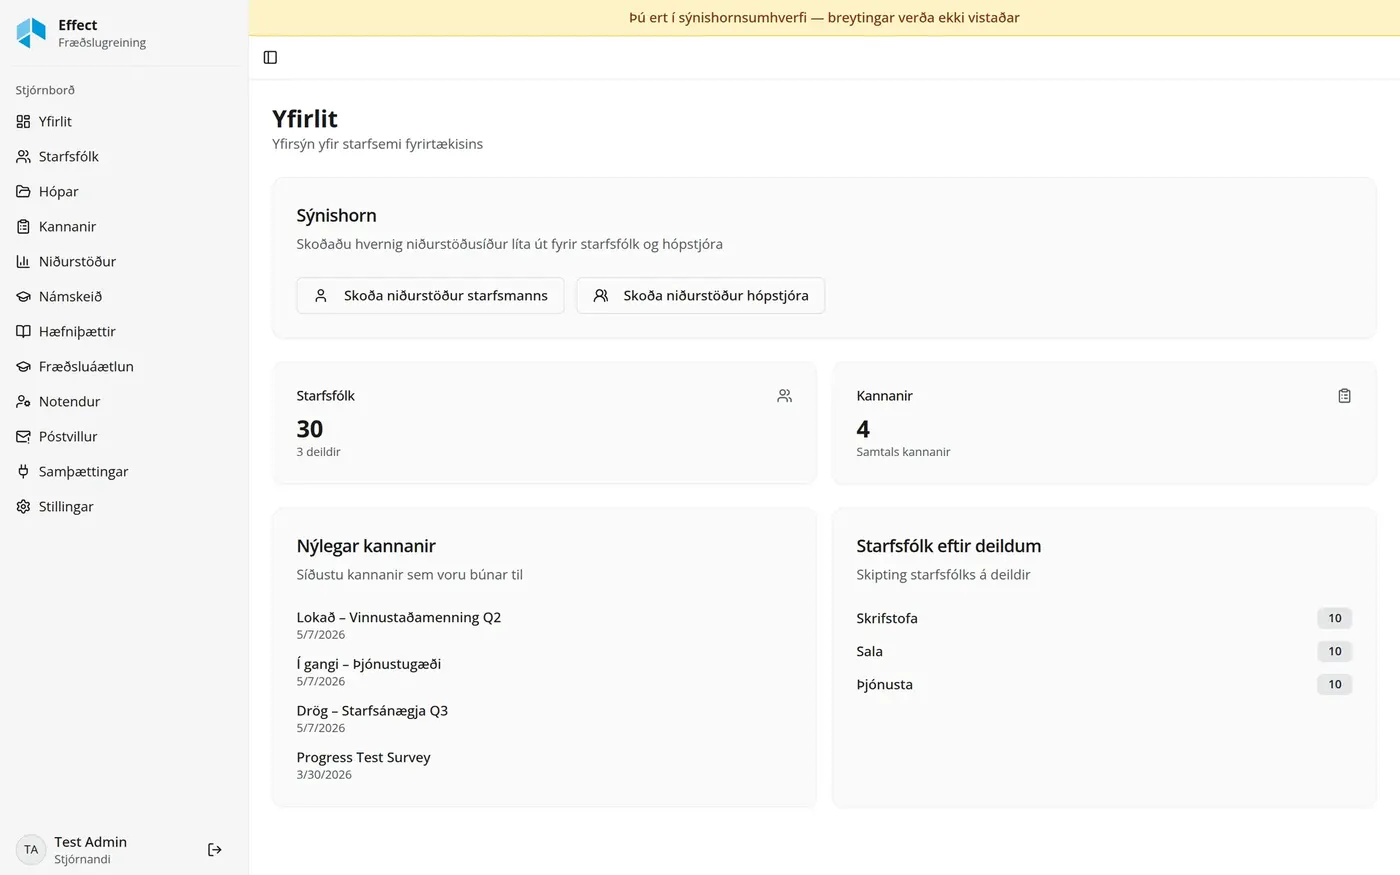Click the 3/30/2026 survey date

coord(324,775)
